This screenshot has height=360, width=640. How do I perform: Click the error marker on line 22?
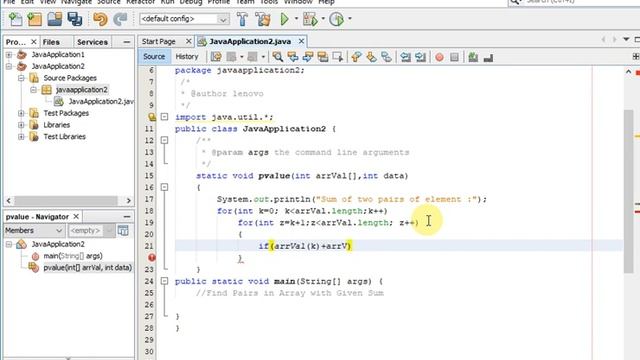(x=152, y=258)
